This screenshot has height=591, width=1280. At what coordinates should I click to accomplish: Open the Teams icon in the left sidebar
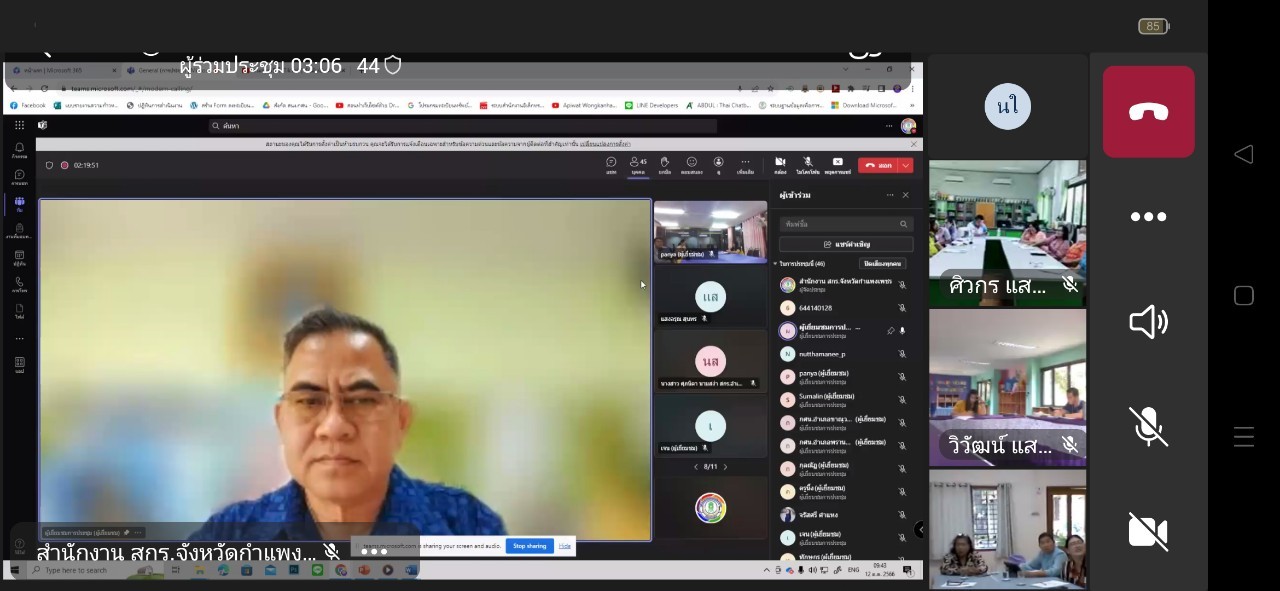click(19, 204)
